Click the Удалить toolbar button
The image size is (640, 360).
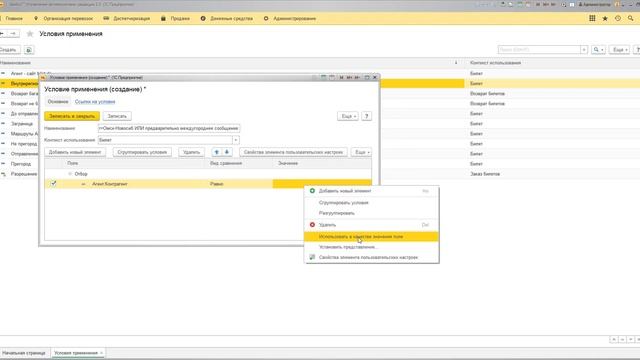click(191, 152)
